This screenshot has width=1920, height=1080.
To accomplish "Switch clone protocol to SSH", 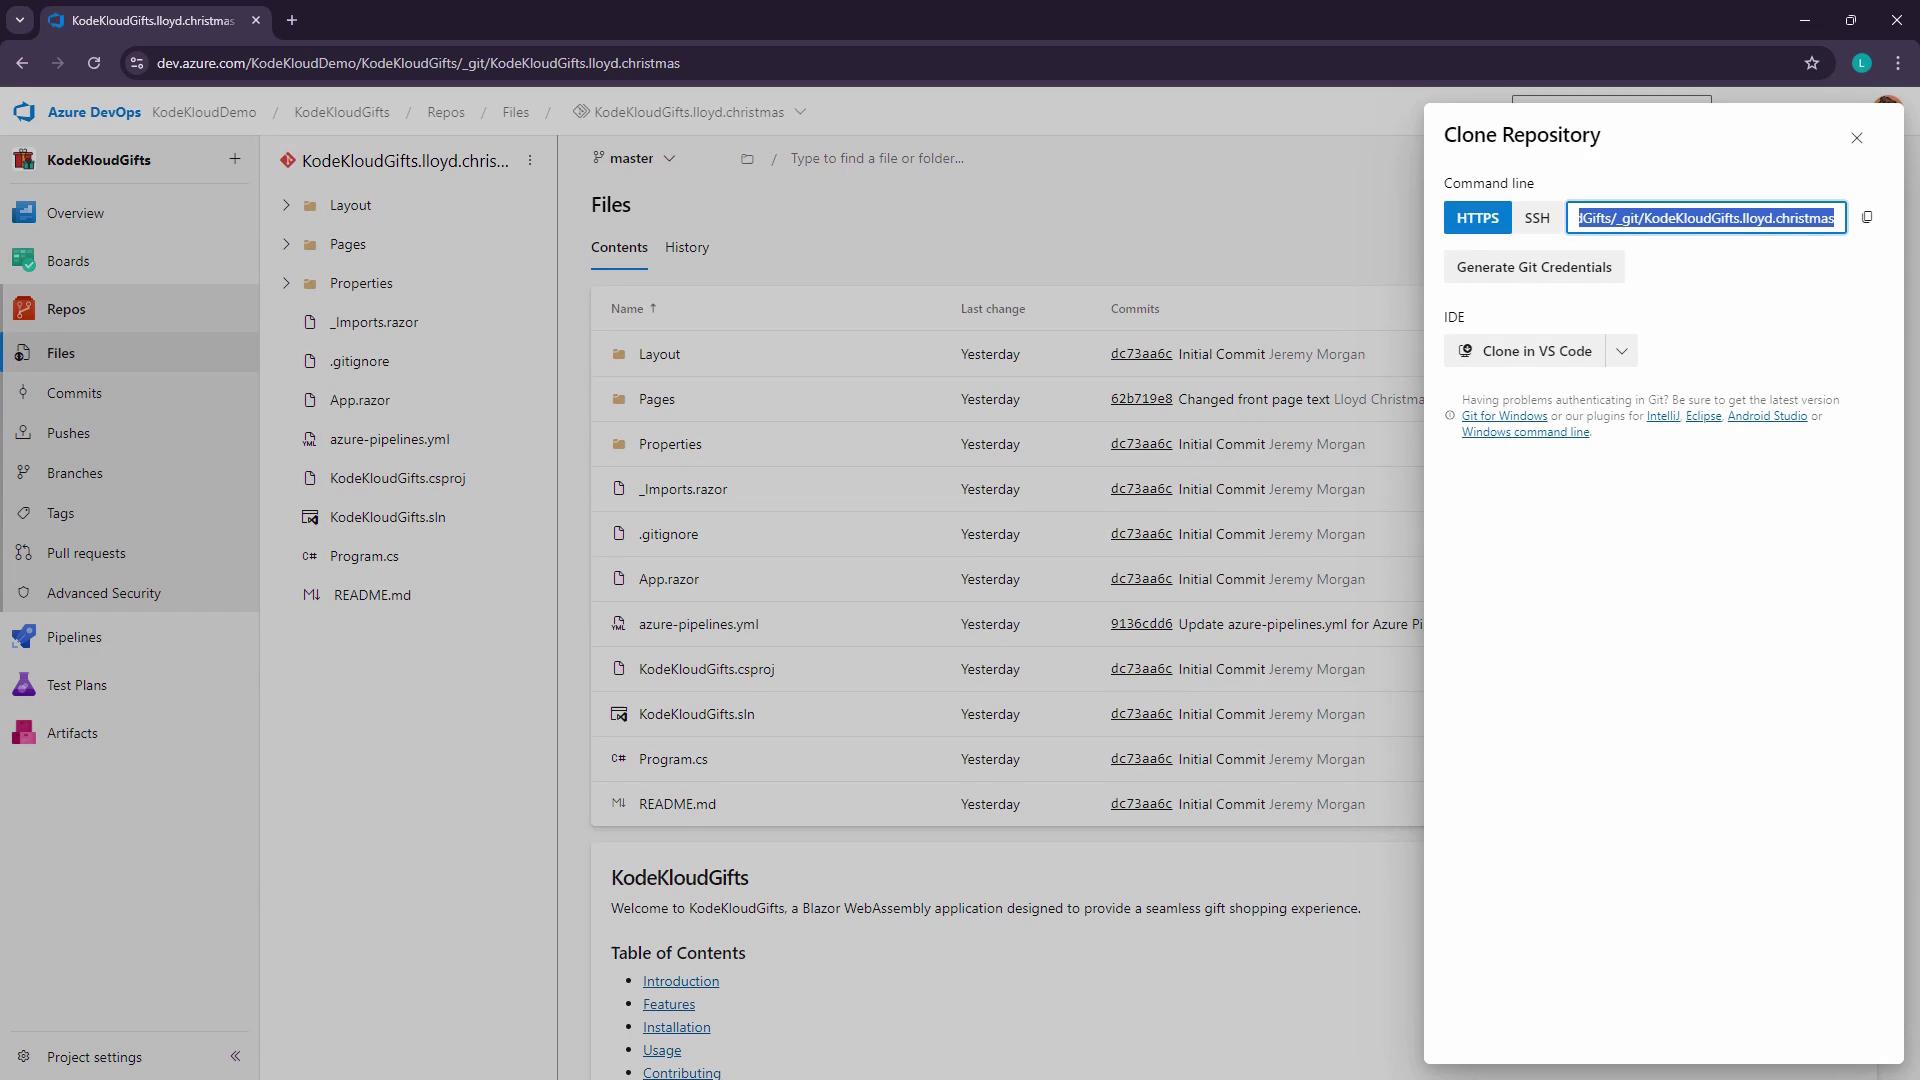I will tap(1537, 218).
